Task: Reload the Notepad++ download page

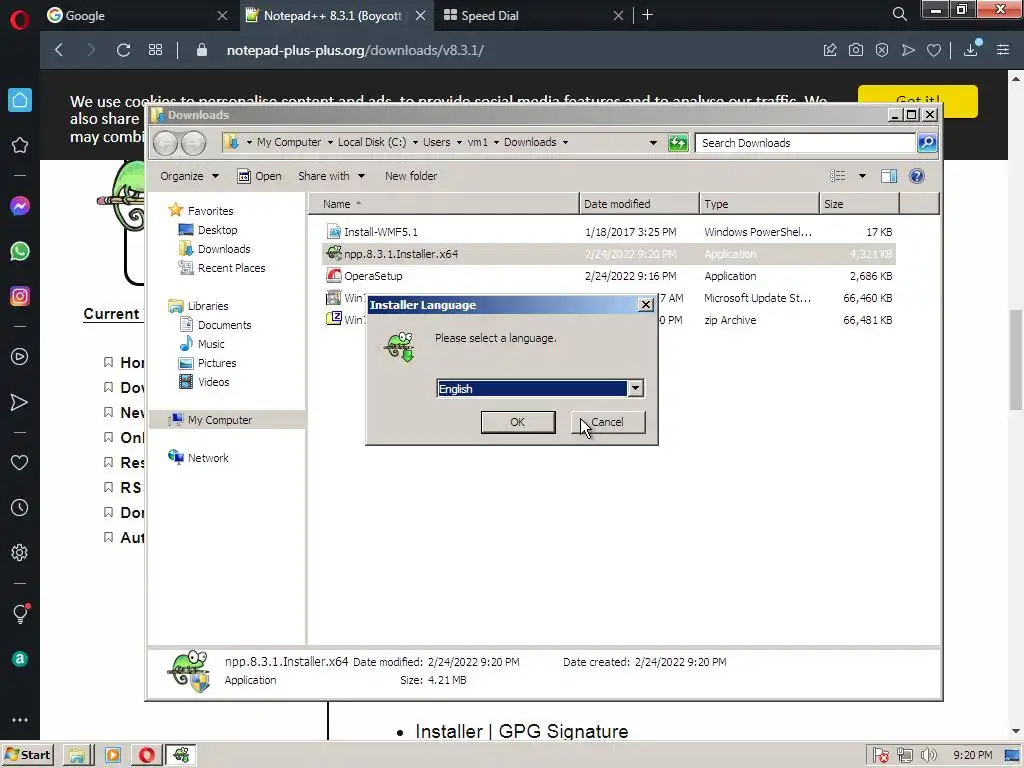Action: tap(123, 50)
